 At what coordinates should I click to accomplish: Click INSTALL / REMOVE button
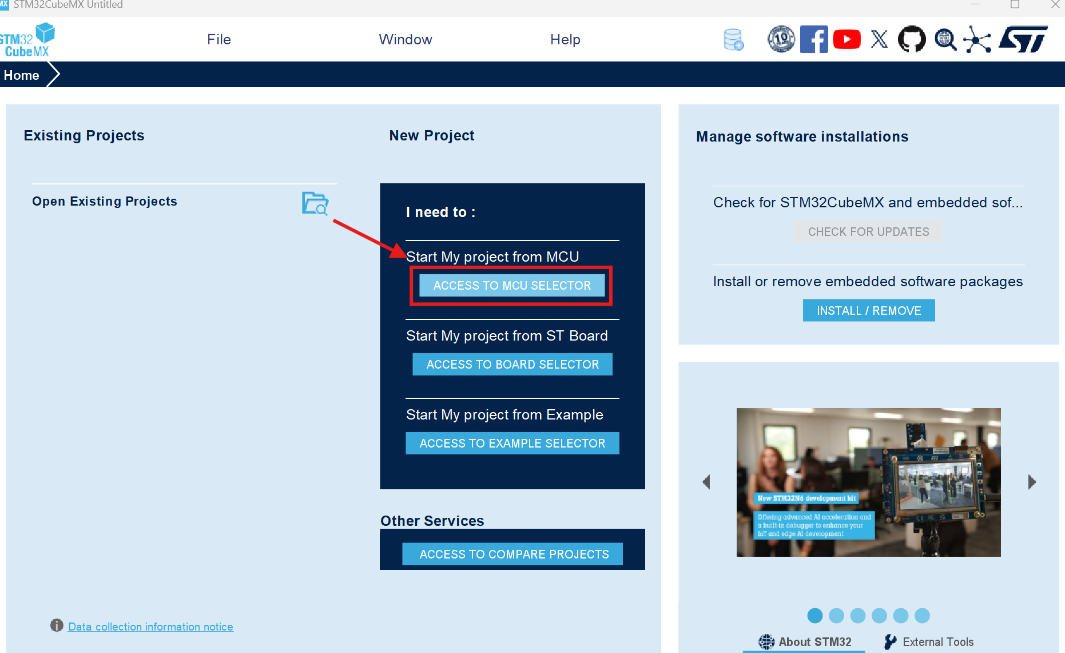869,311
